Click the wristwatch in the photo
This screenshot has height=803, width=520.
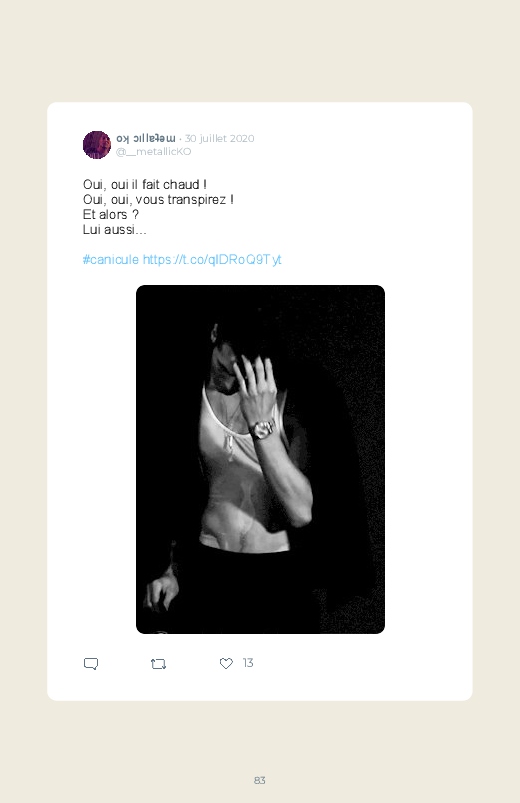[263, 430]
